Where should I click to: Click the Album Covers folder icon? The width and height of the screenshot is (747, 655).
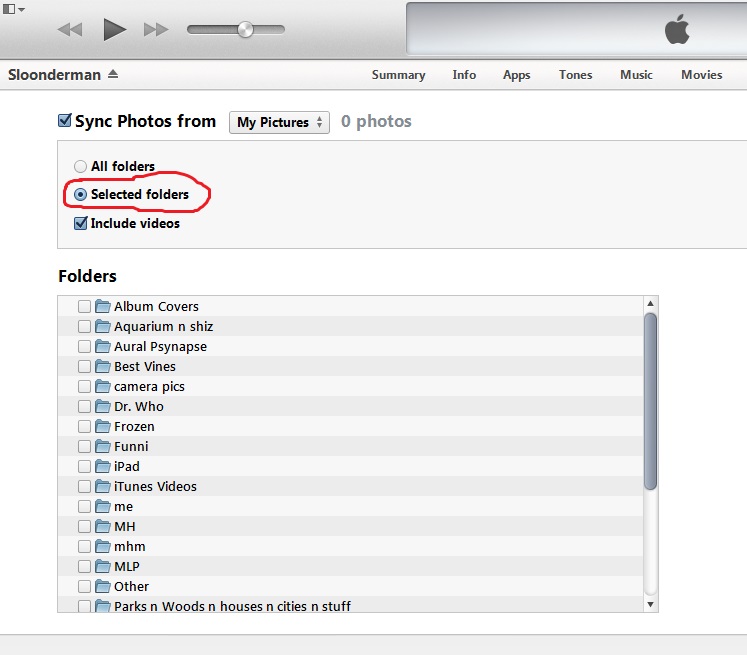click(x=102, y=306)
